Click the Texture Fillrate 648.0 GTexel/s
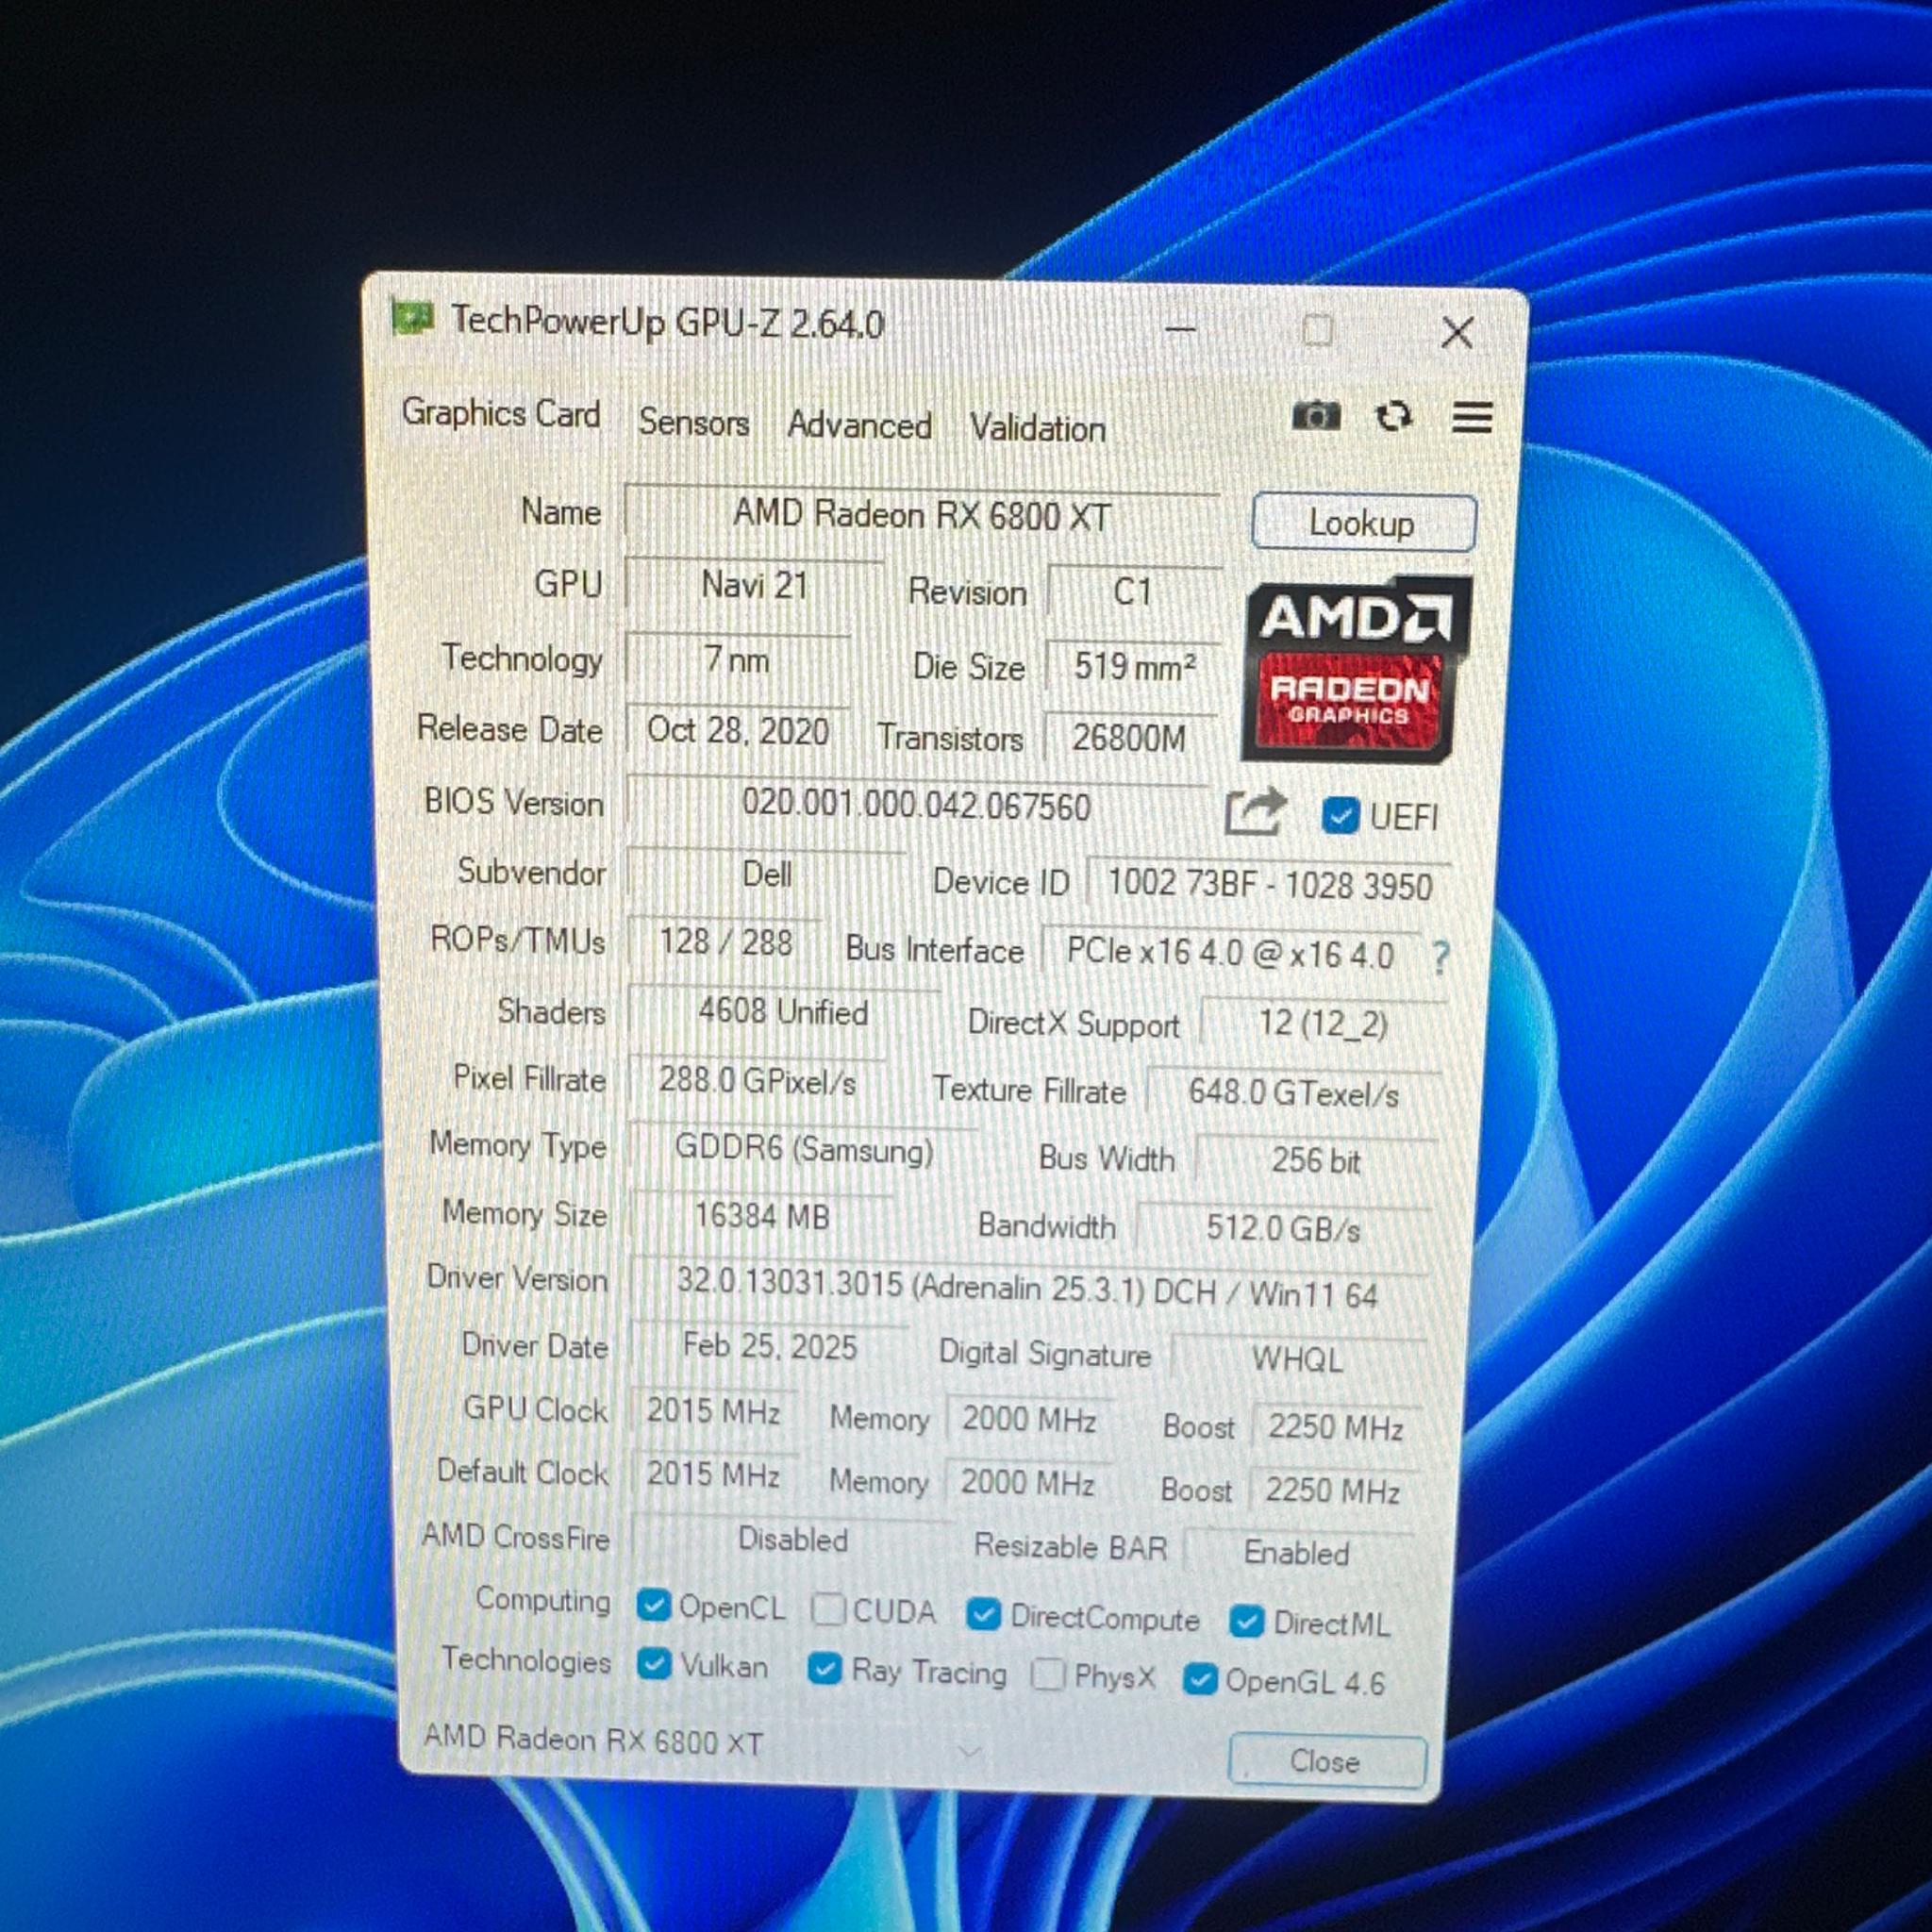1932x1932 pixels. [x=1294, y=1092]
